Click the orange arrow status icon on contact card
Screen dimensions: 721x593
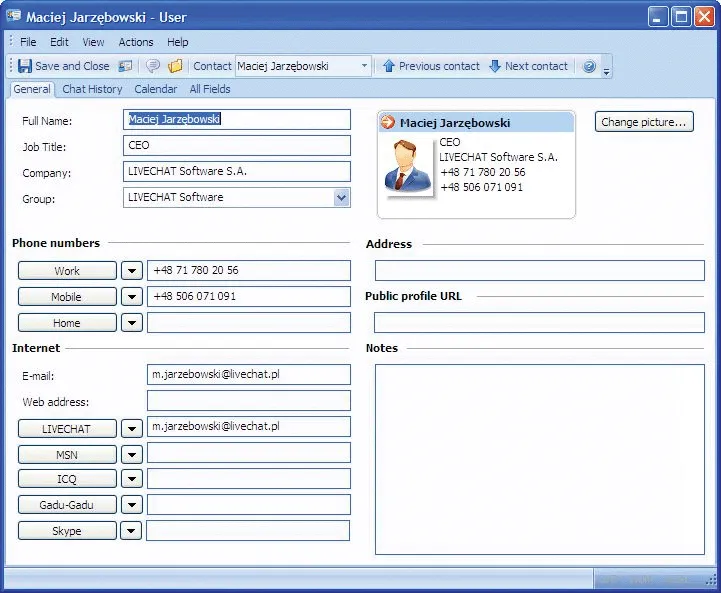click(x=388, y=122)
